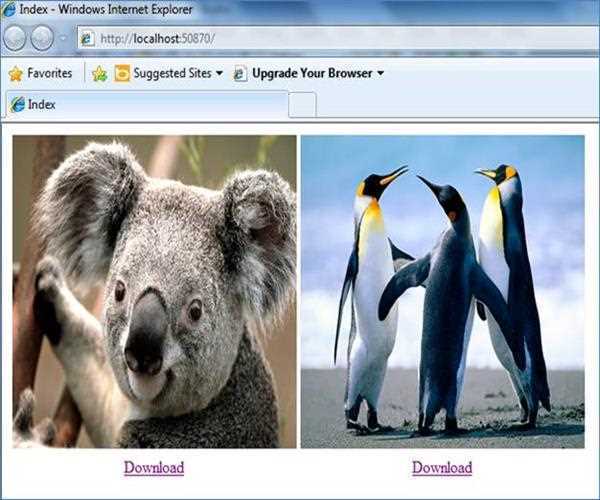Expand Upgrade Your Browser dropdown arrow
The width and height of the screenshot is (600, 500).
(380, 73)
